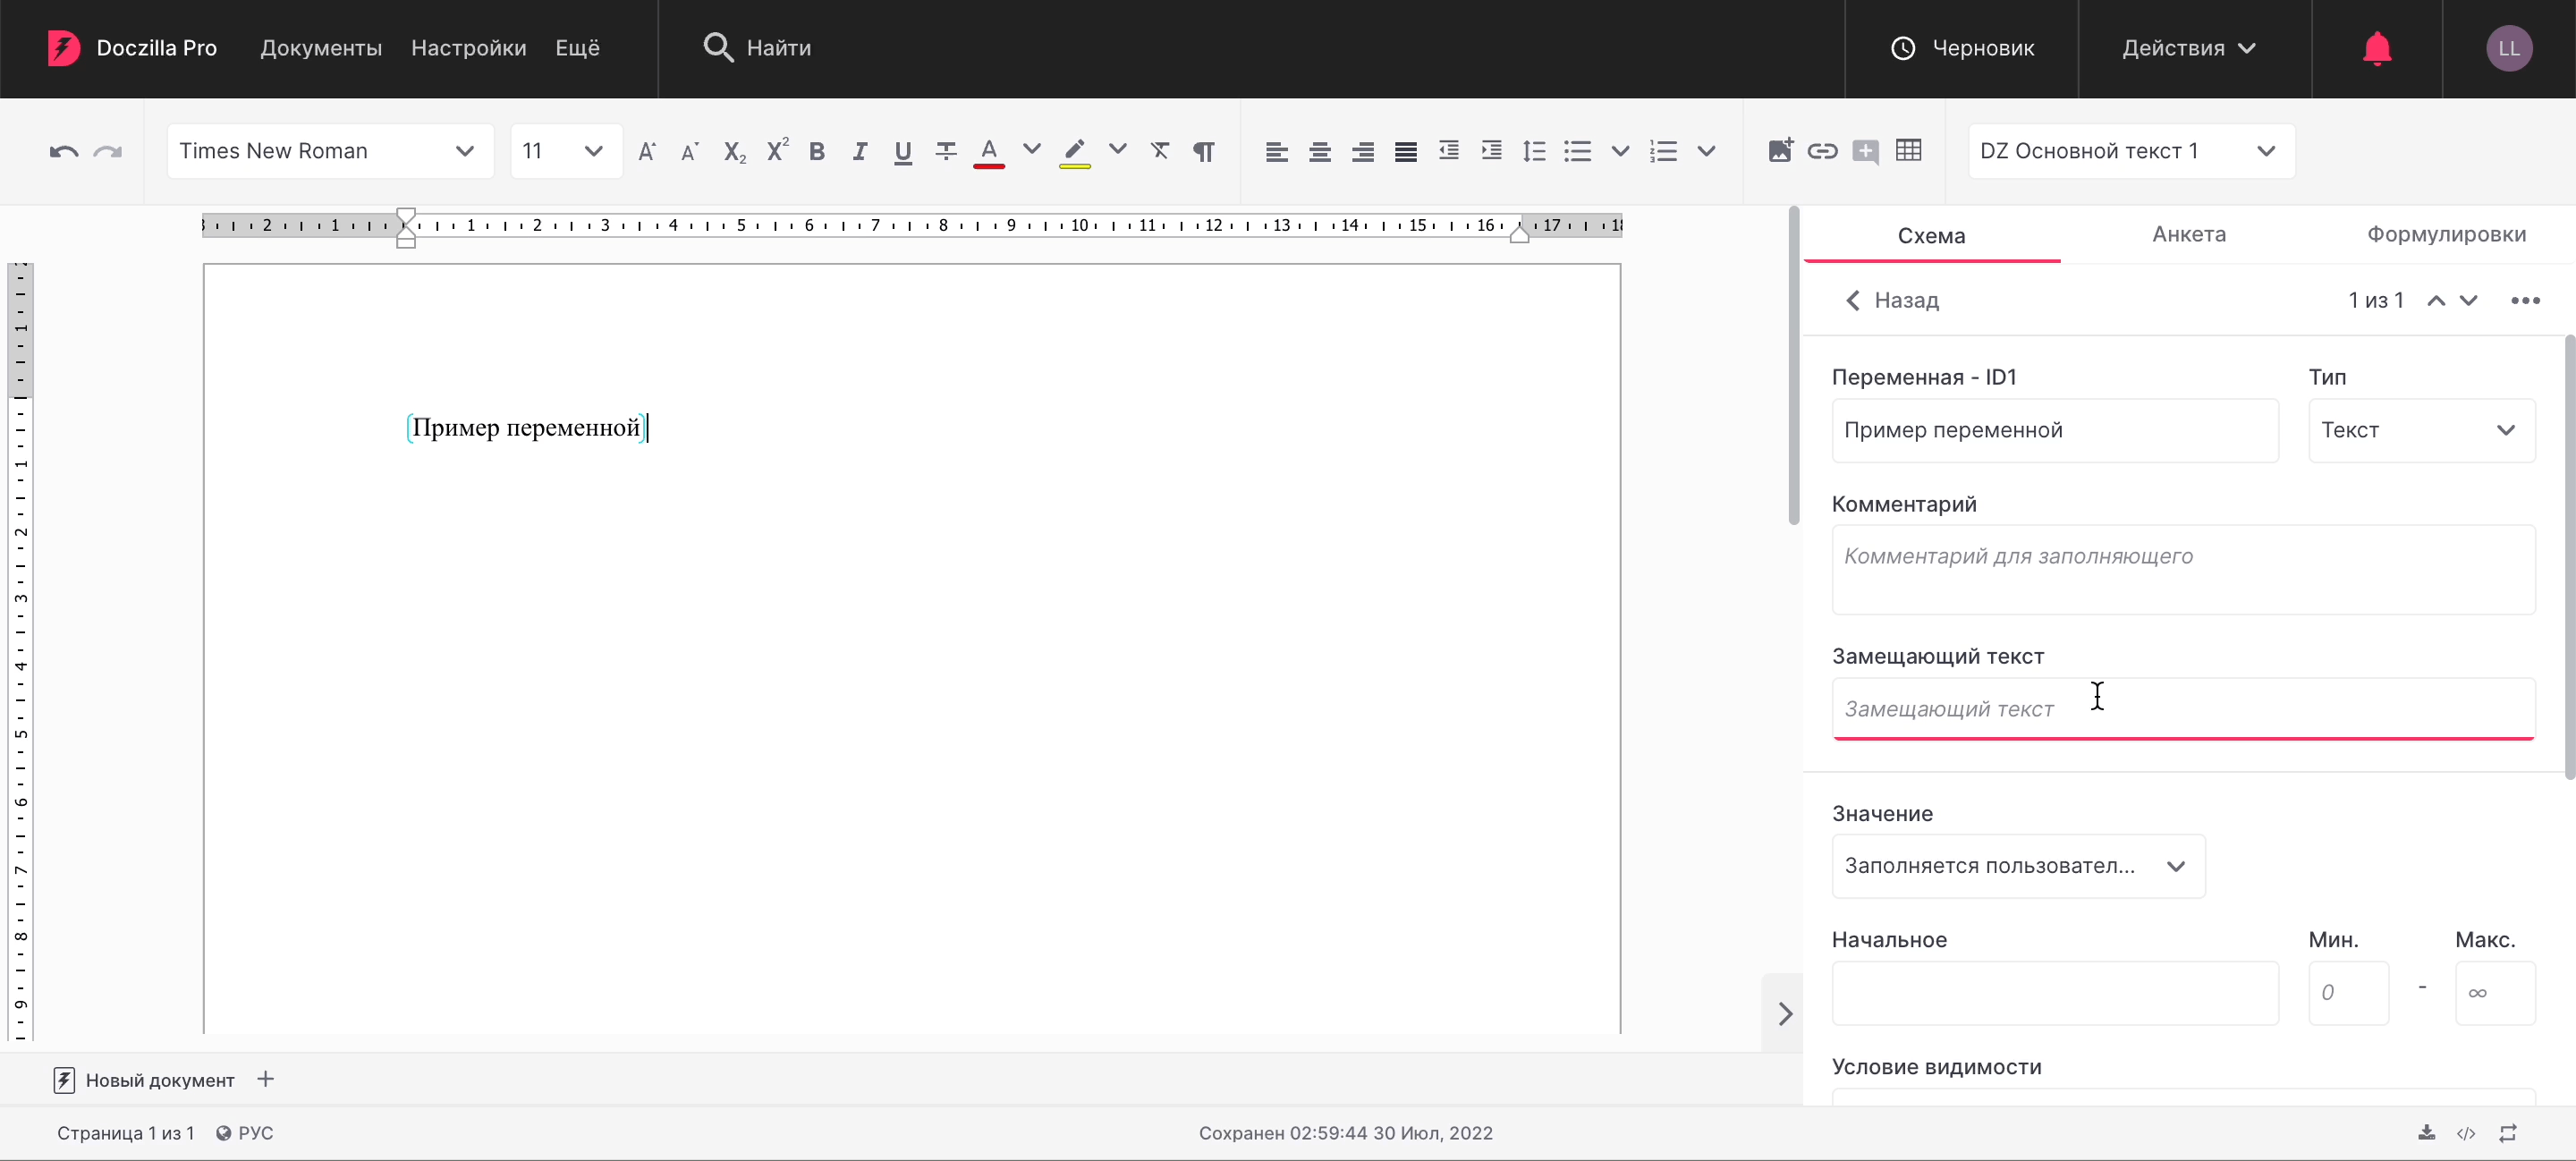Screen dimensions: 2576x1161
Task: Click the Черновик status button
Action: 1962,48
